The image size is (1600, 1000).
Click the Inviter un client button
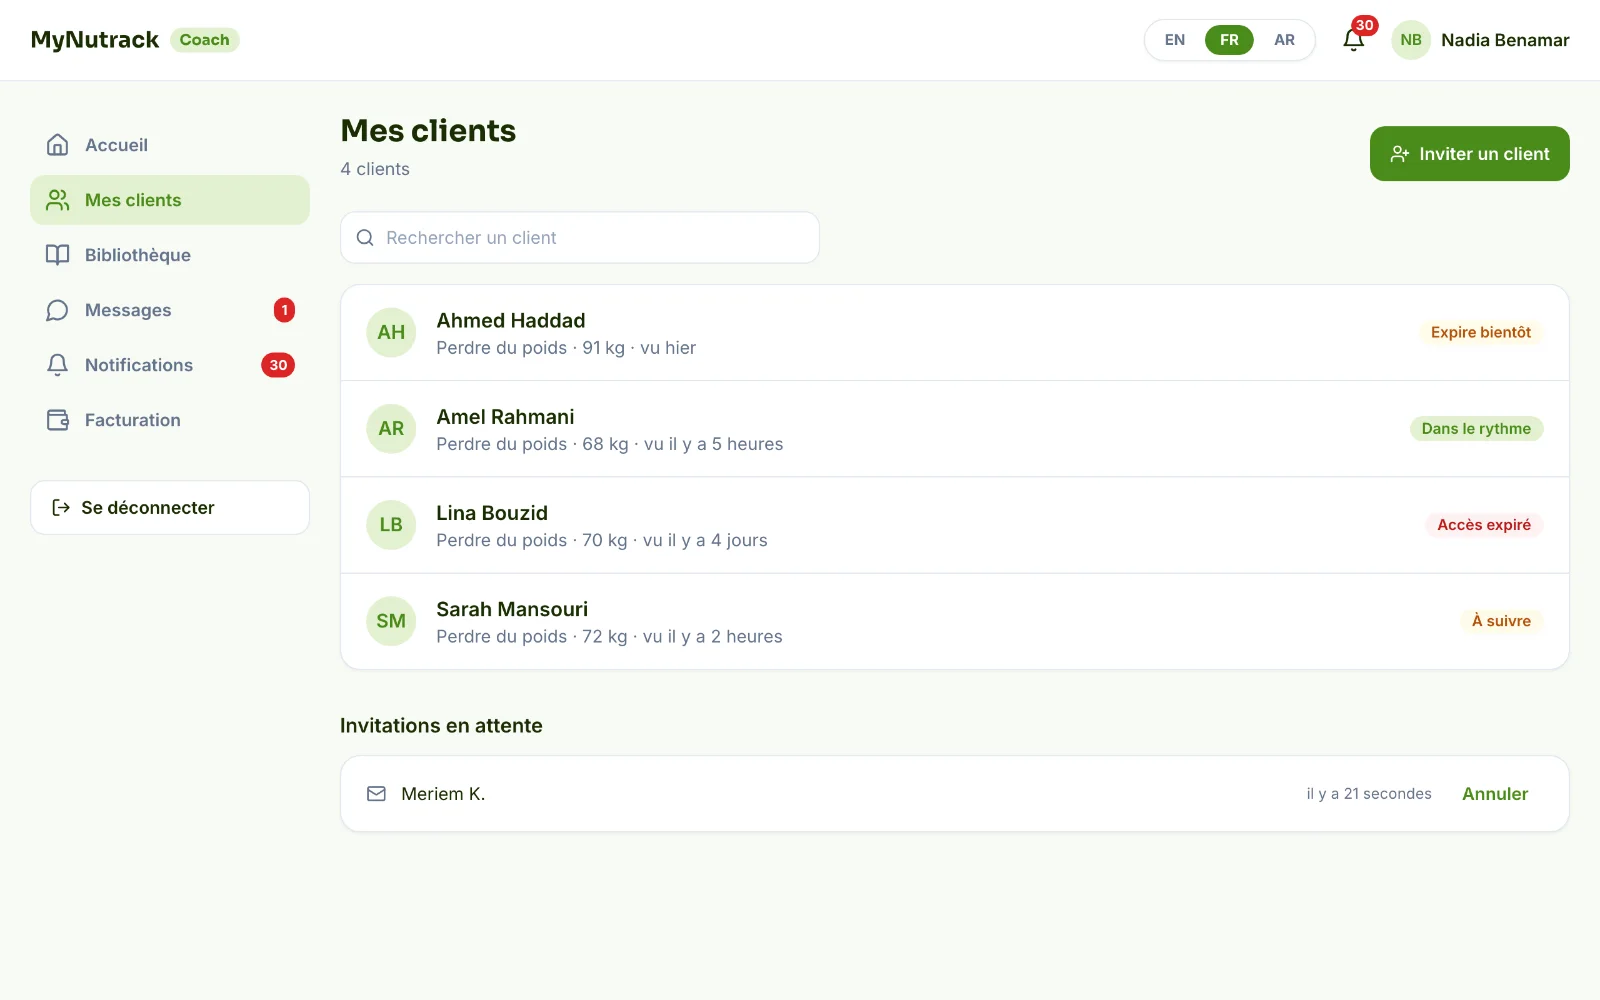(x=1469, y=154)
